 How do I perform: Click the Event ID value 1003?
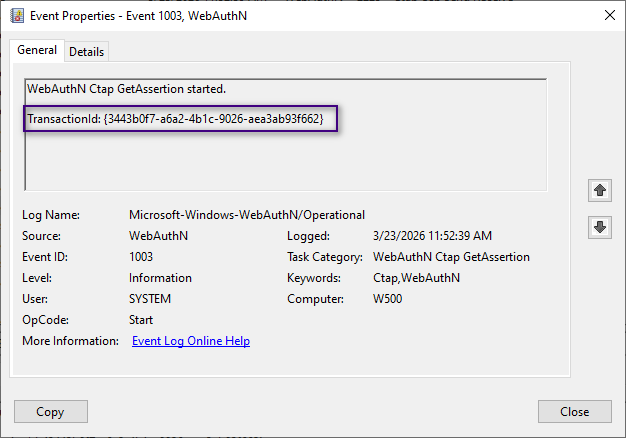pyautogui.click(x=141, y=257)
